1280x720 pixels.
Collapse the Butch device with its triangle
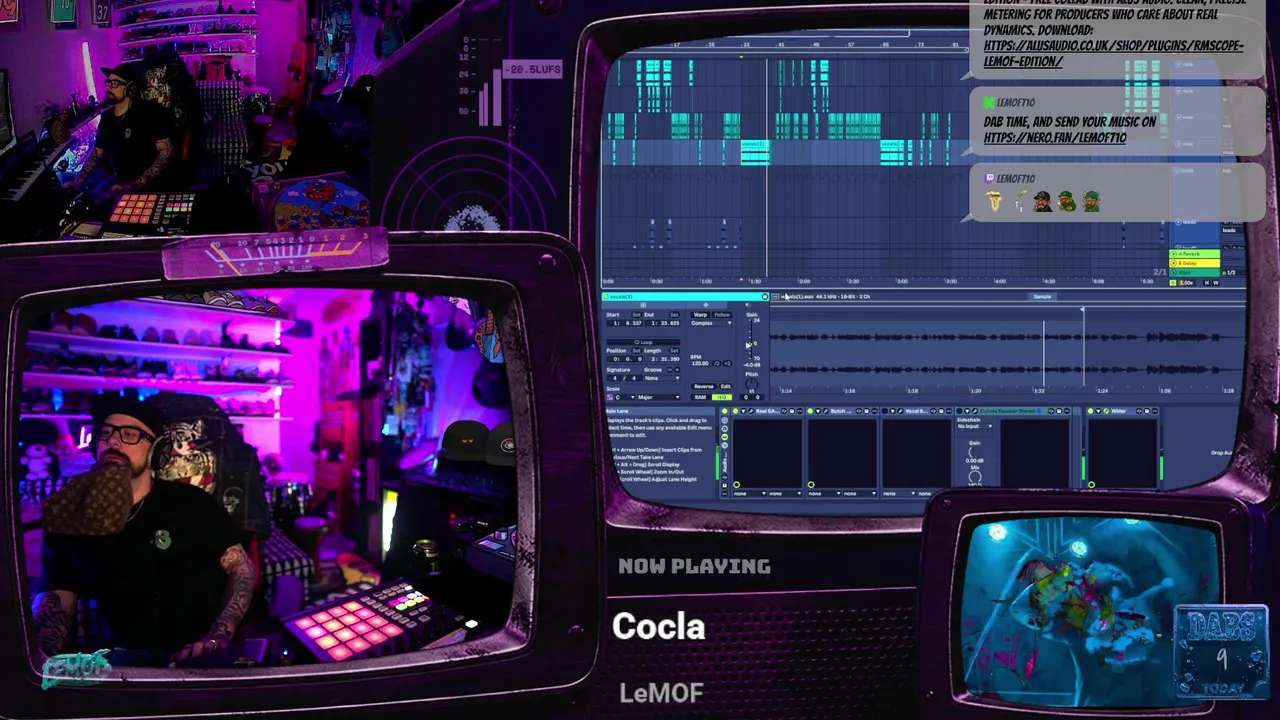(x=818, y=411)
